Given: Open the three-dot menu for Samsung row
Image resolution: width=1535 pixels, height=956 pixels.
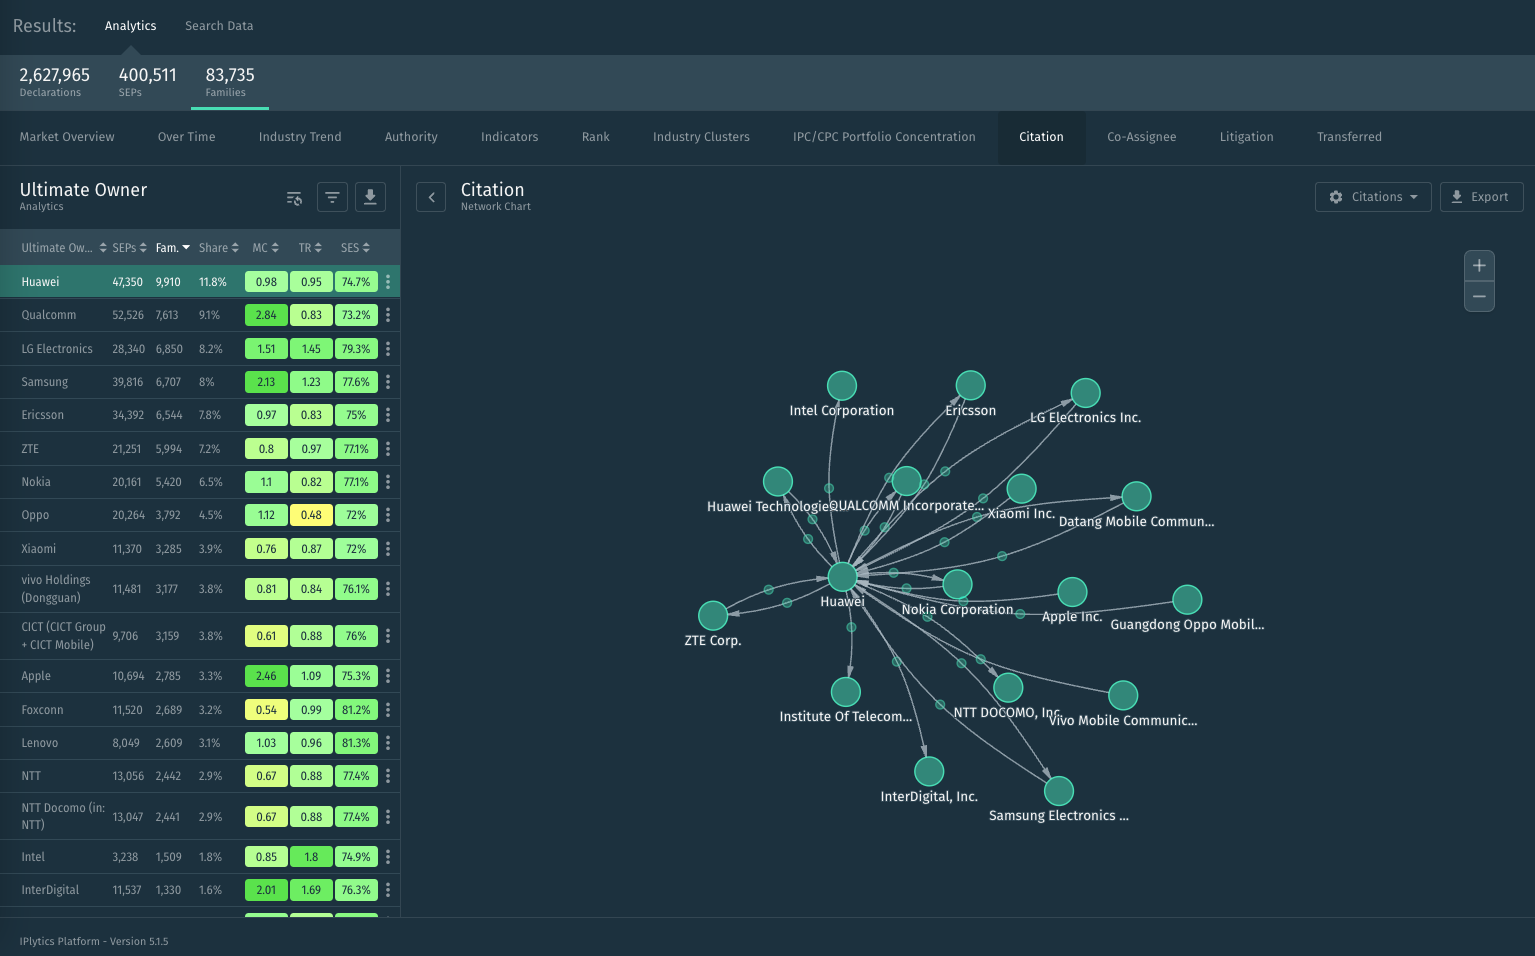Looking at the screenshot, I should pyautogui.click(x=388, y=382).
